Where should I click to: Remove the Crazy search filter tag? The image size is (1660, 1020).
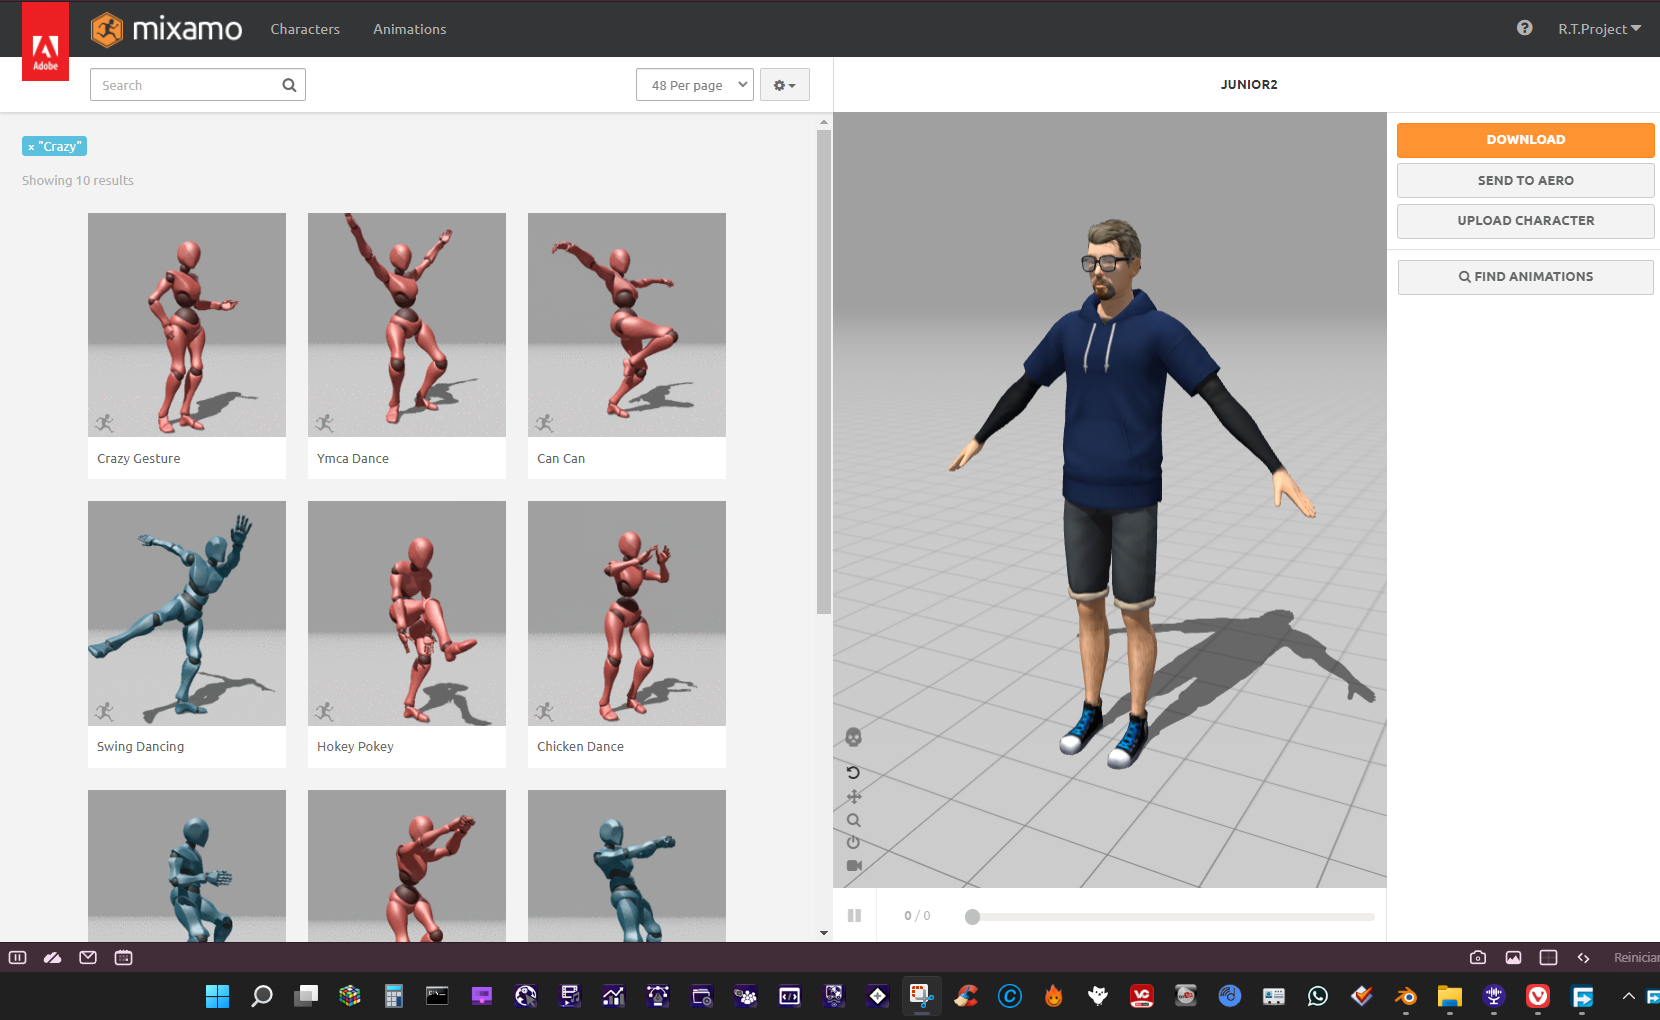31,146
